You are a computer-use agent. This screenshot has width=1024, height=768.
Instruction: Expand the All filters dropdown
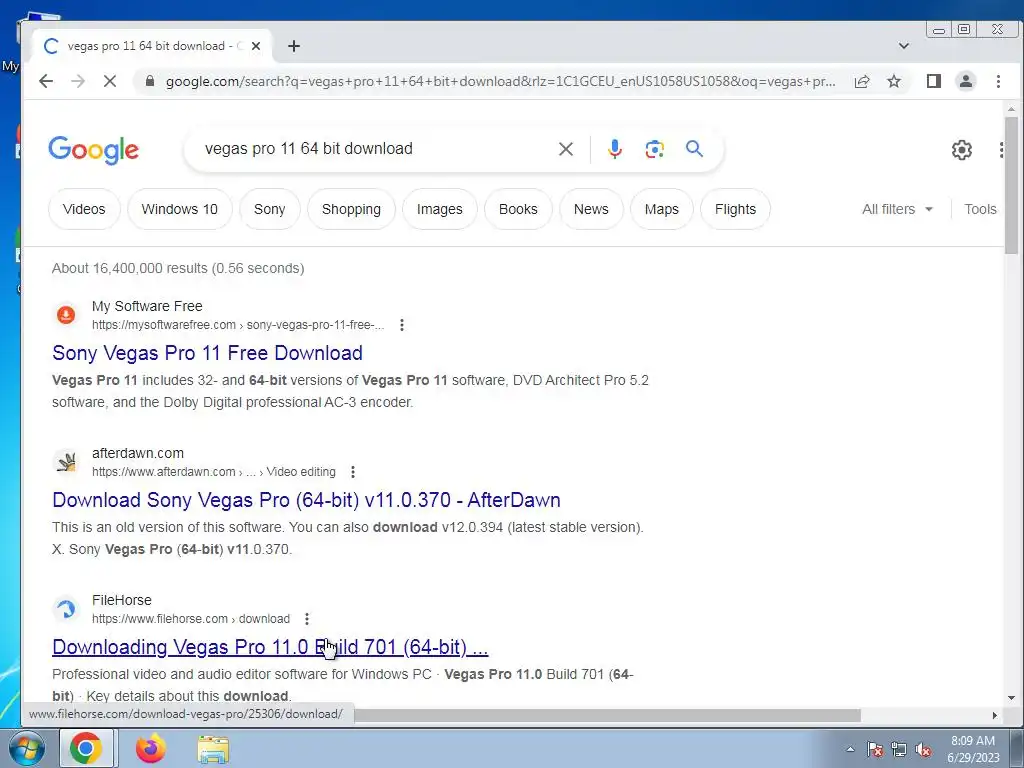point(897,209)
